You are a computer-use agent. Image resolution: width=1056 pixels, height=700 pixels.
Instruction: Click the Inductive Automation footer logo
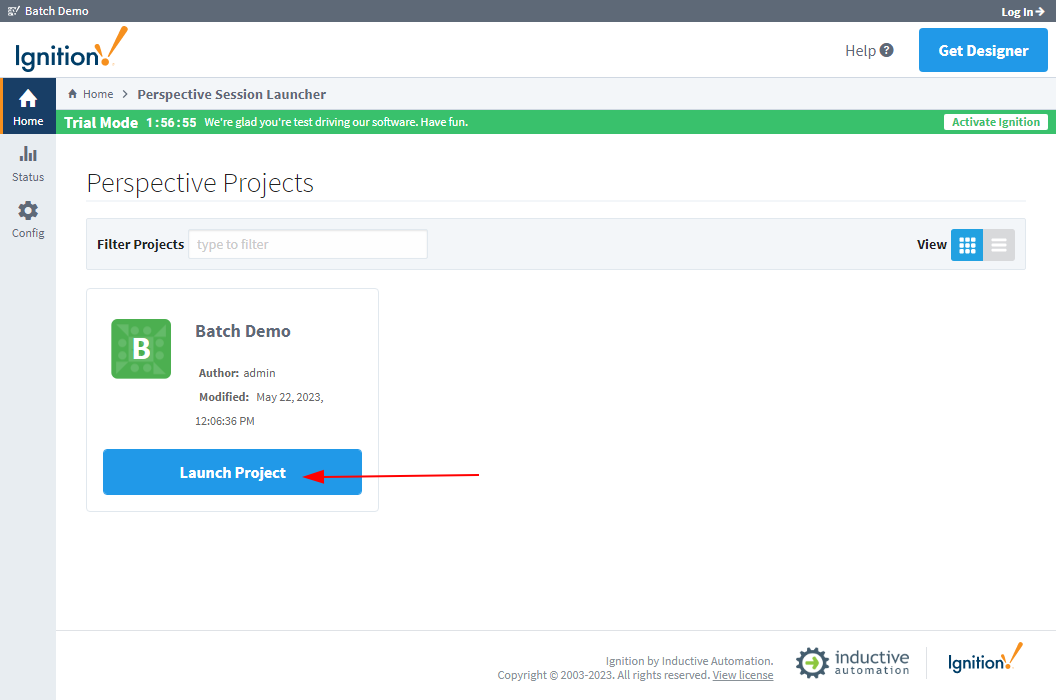click(853, 662)
